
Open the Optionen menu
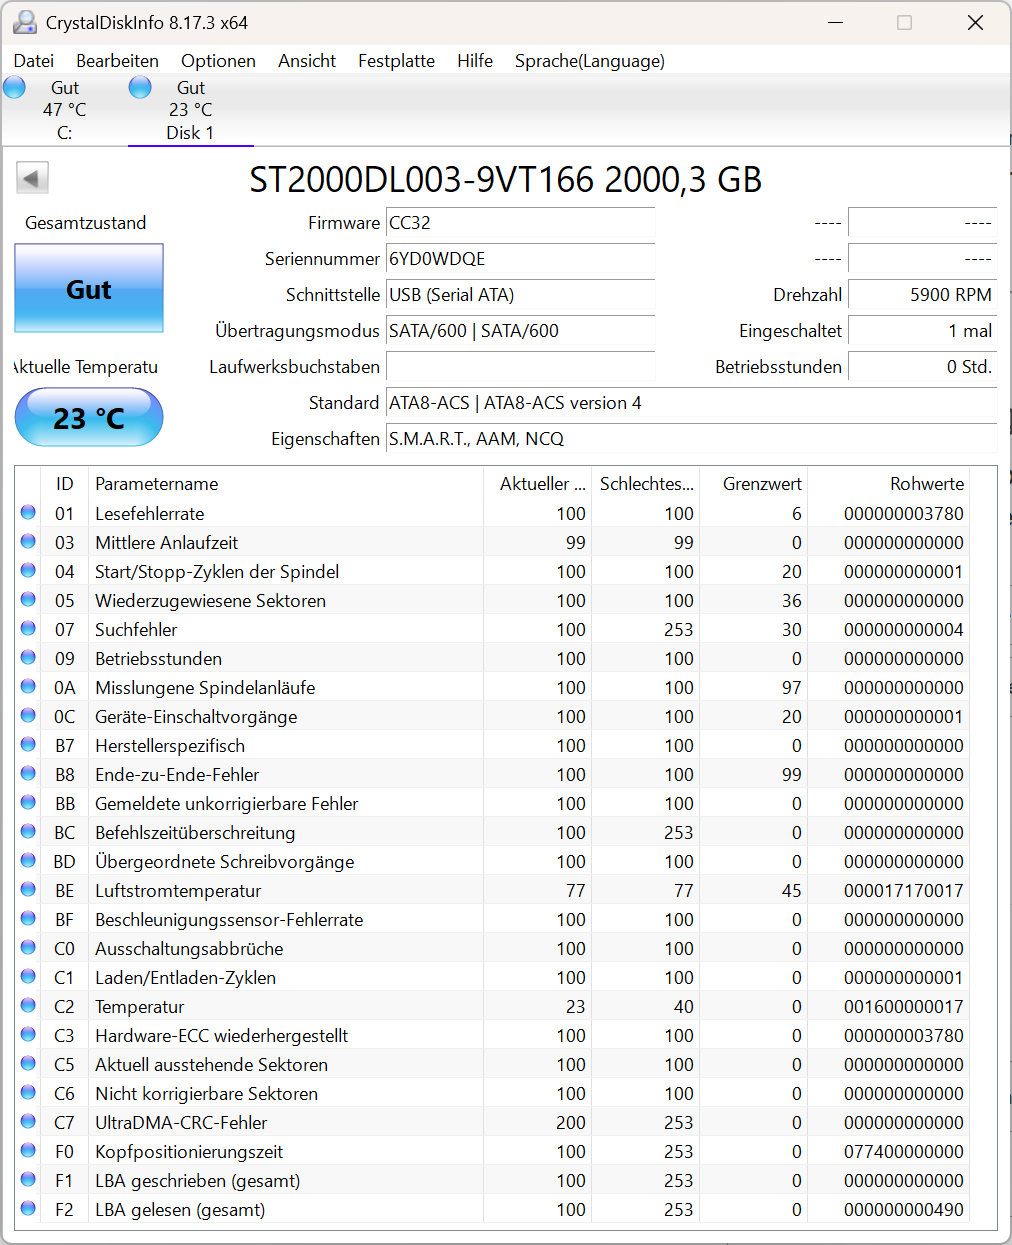[x=218, y=61]
